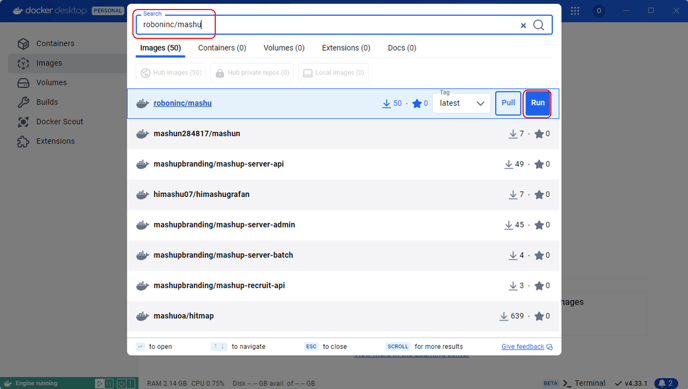This screenshot has width=688, height=389.
Task: Click the Pull button for roboninc/mashu
Action: [x=508, y=103]
